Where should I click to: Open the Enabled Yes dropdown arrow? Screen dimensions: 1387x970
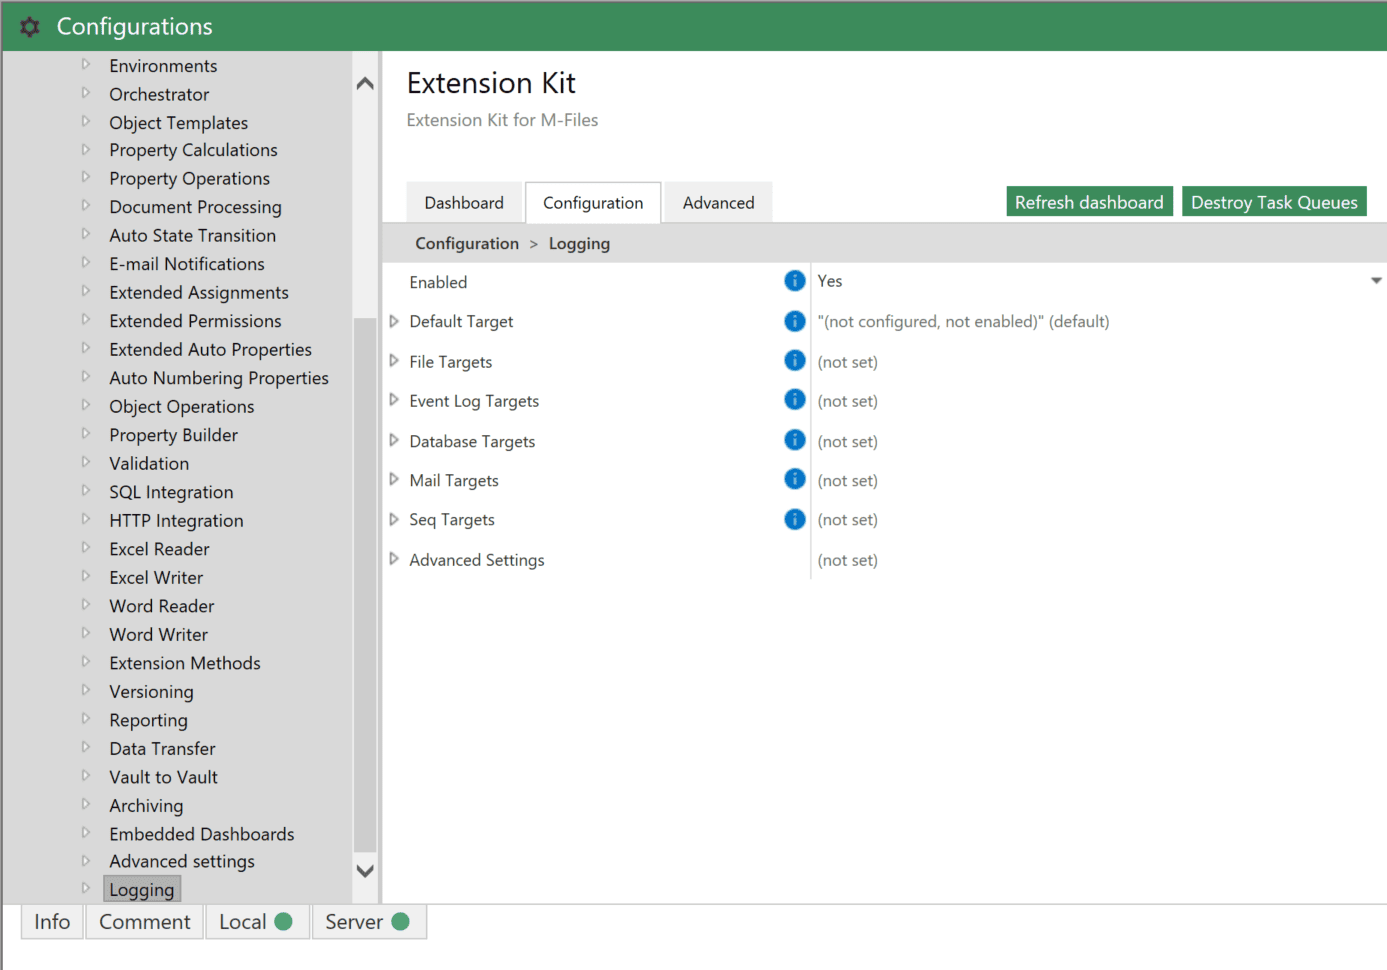pos(1376,281)
